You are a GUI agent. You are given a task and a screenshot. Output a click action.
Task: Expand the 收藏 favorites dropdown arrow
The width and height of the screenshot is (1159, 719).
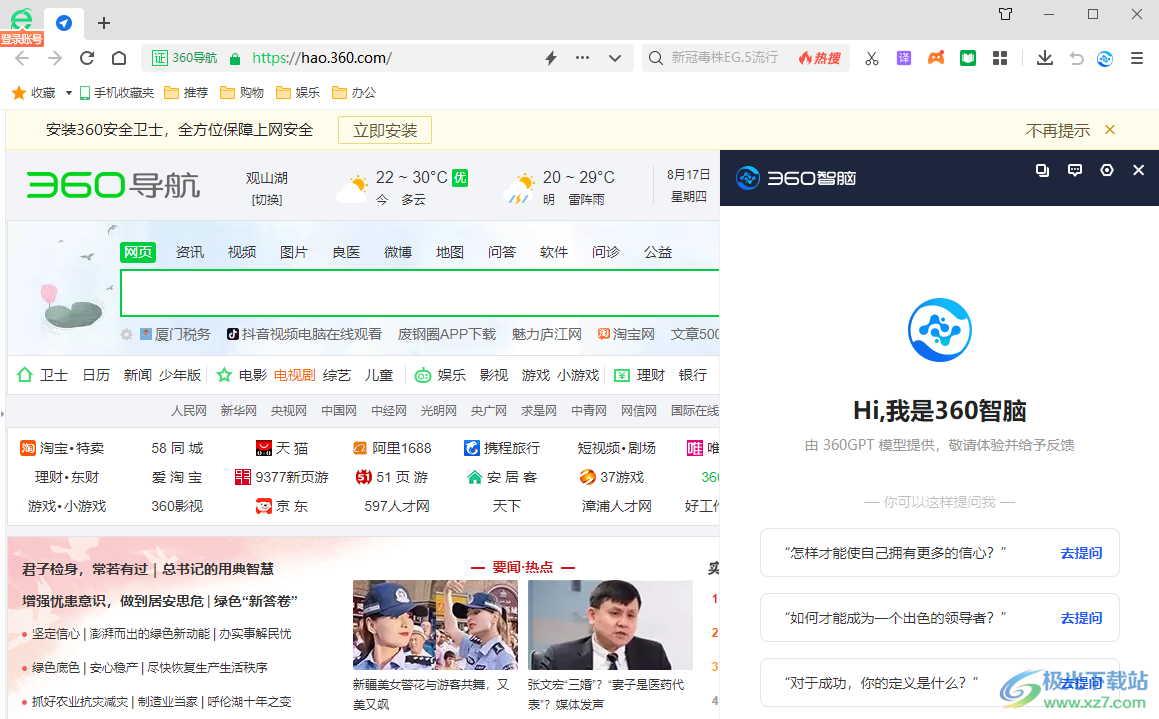69,93
